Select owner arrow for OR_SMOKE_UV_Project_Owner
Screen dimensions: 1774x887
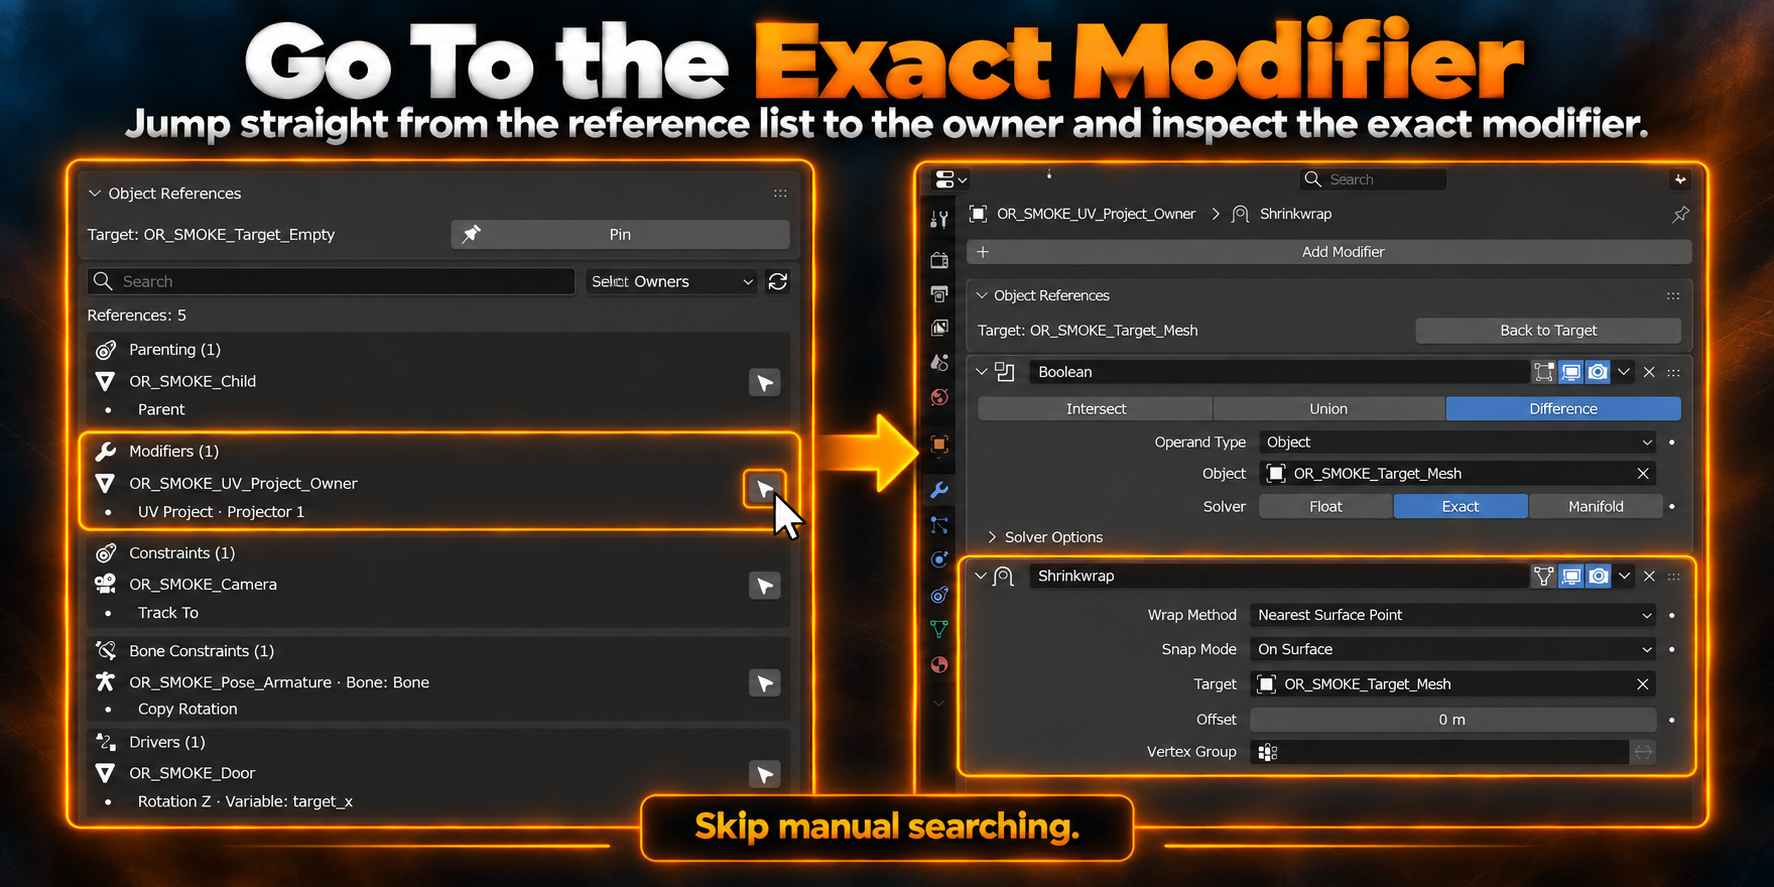765,489
